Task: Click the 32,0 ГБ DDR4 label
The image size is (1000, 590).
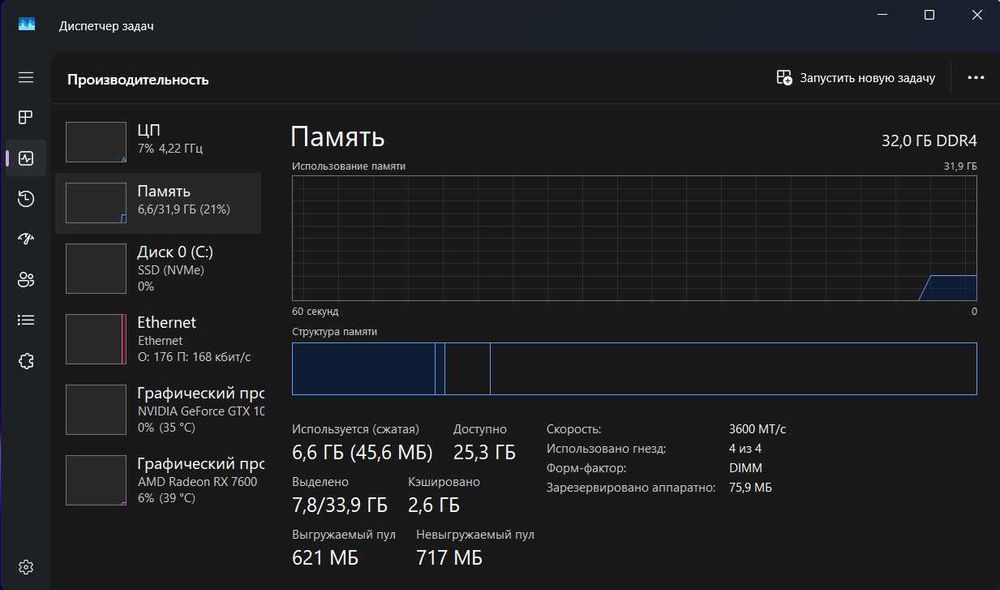Action: (x=929, y=140)
